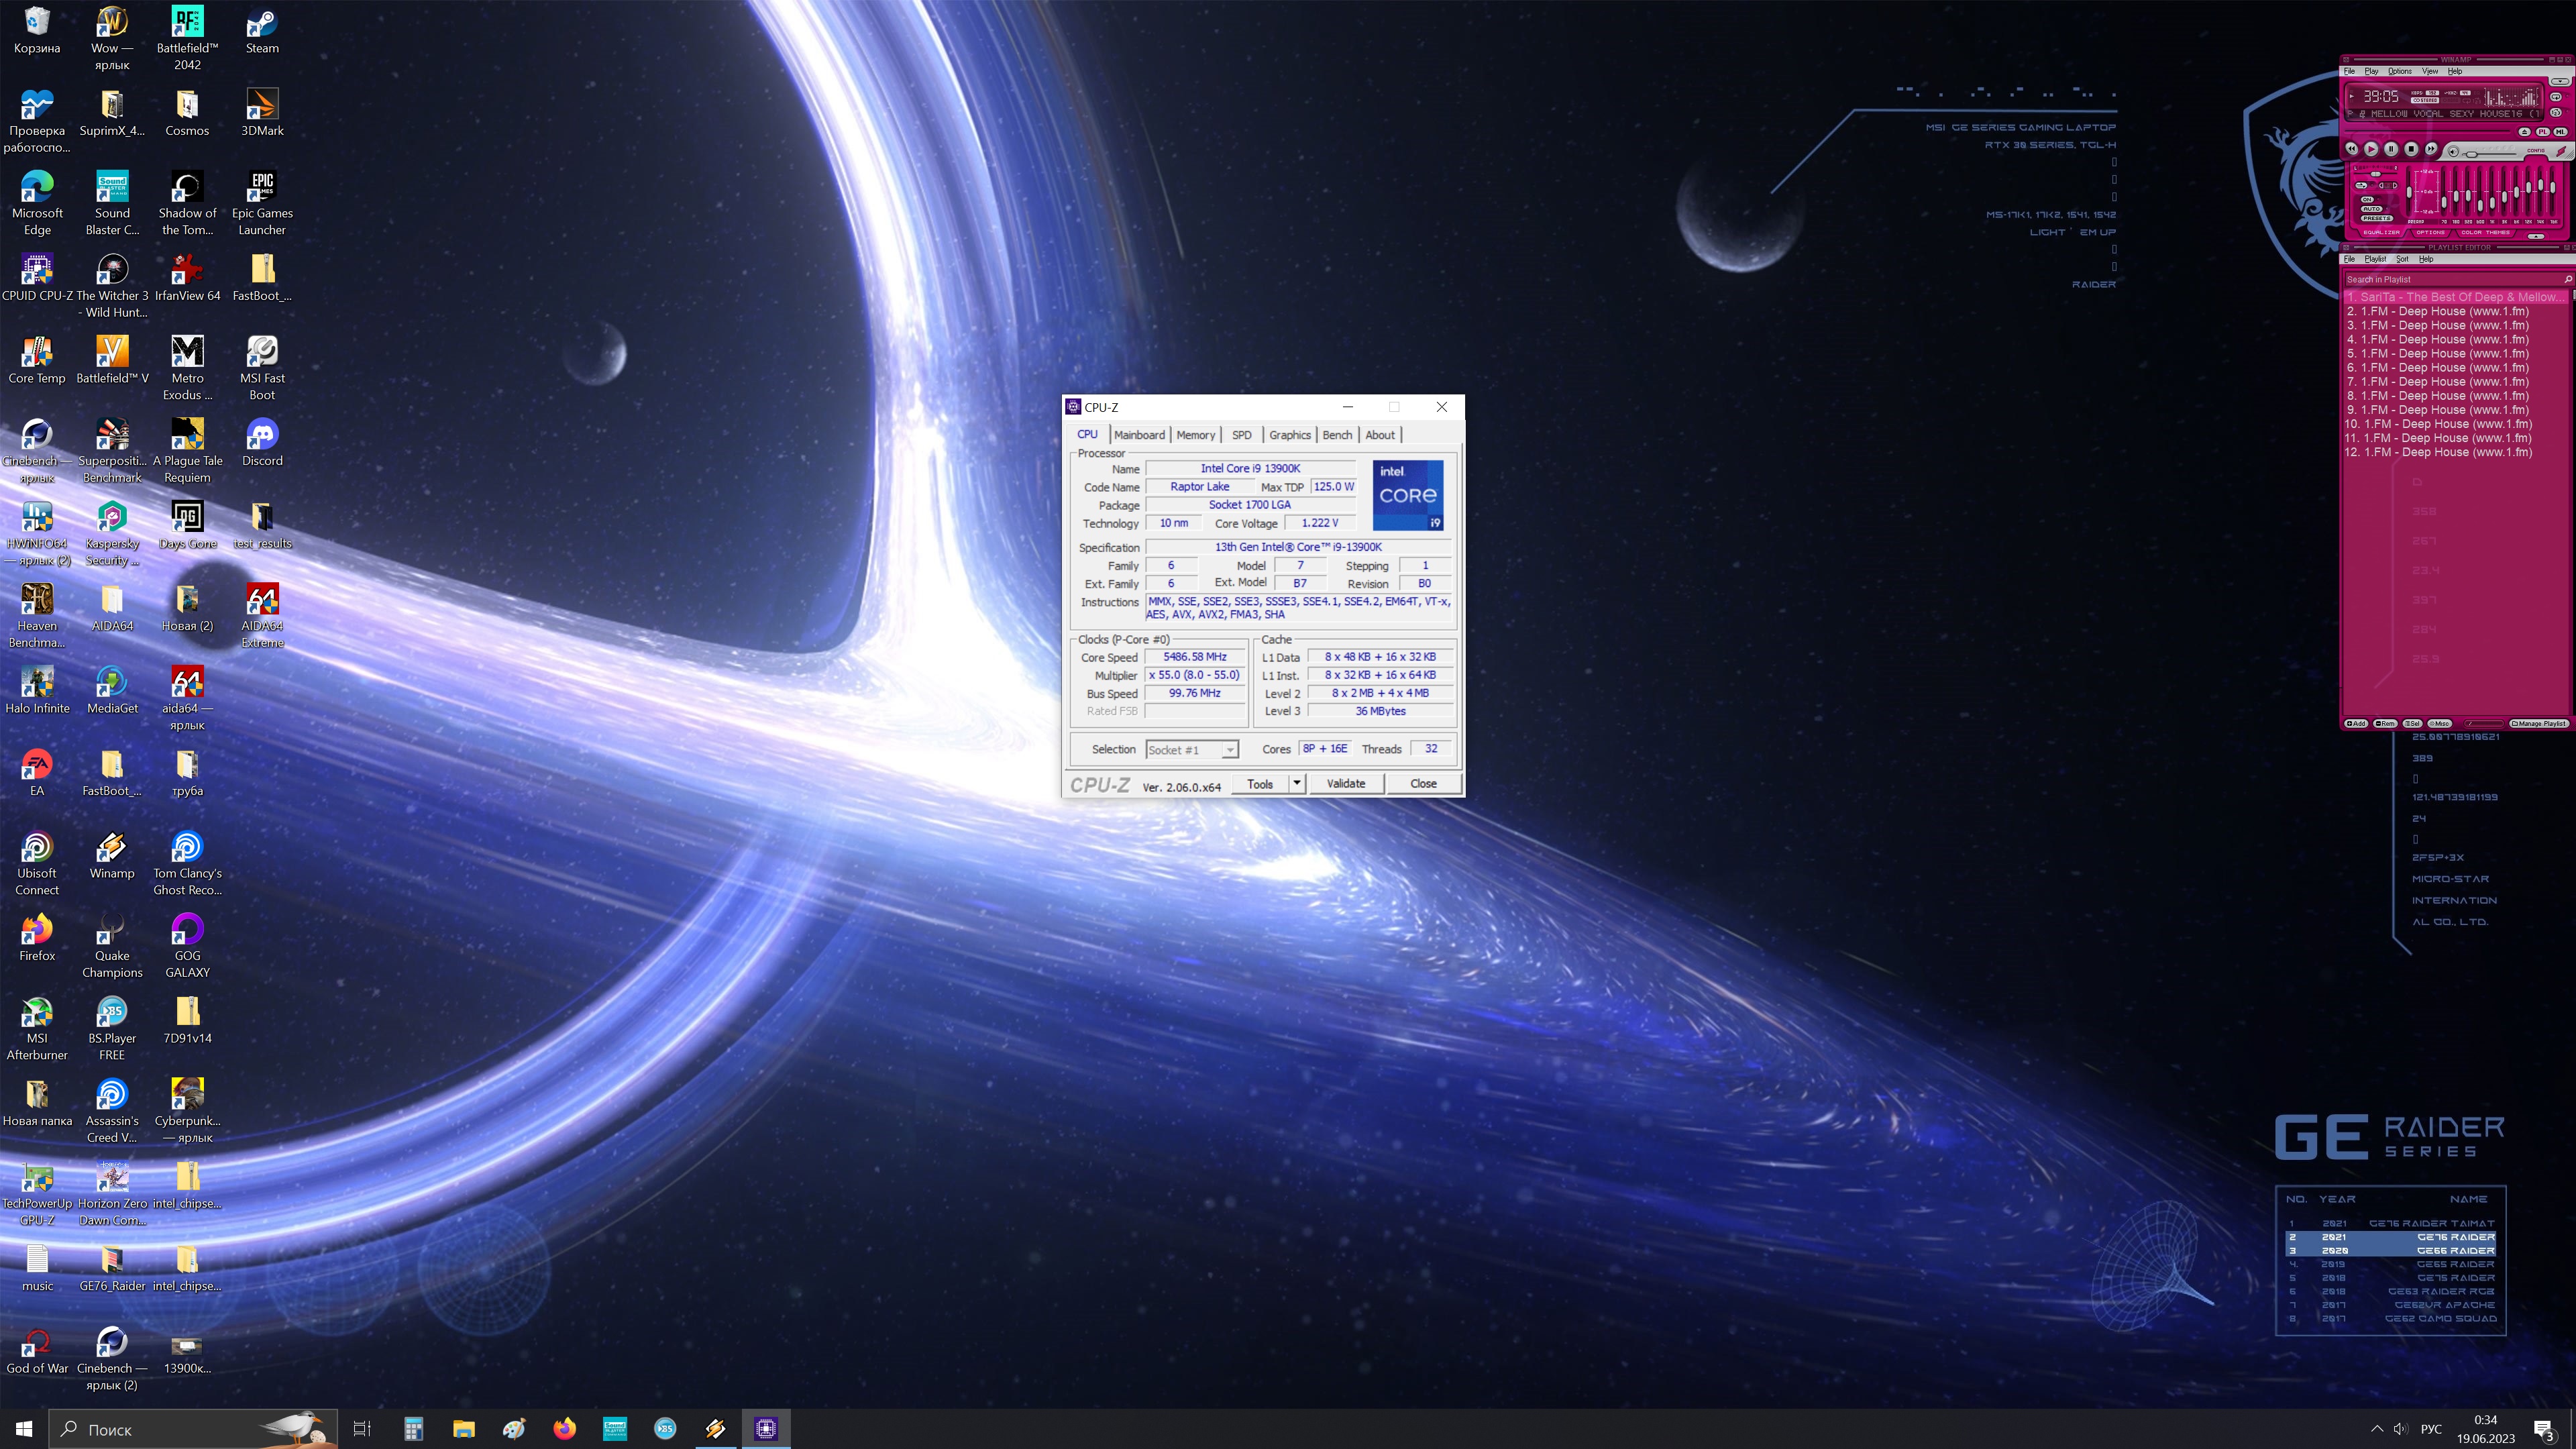Open Media Library with ML button
The image size is (2576, 1449).
[2560, 132]
